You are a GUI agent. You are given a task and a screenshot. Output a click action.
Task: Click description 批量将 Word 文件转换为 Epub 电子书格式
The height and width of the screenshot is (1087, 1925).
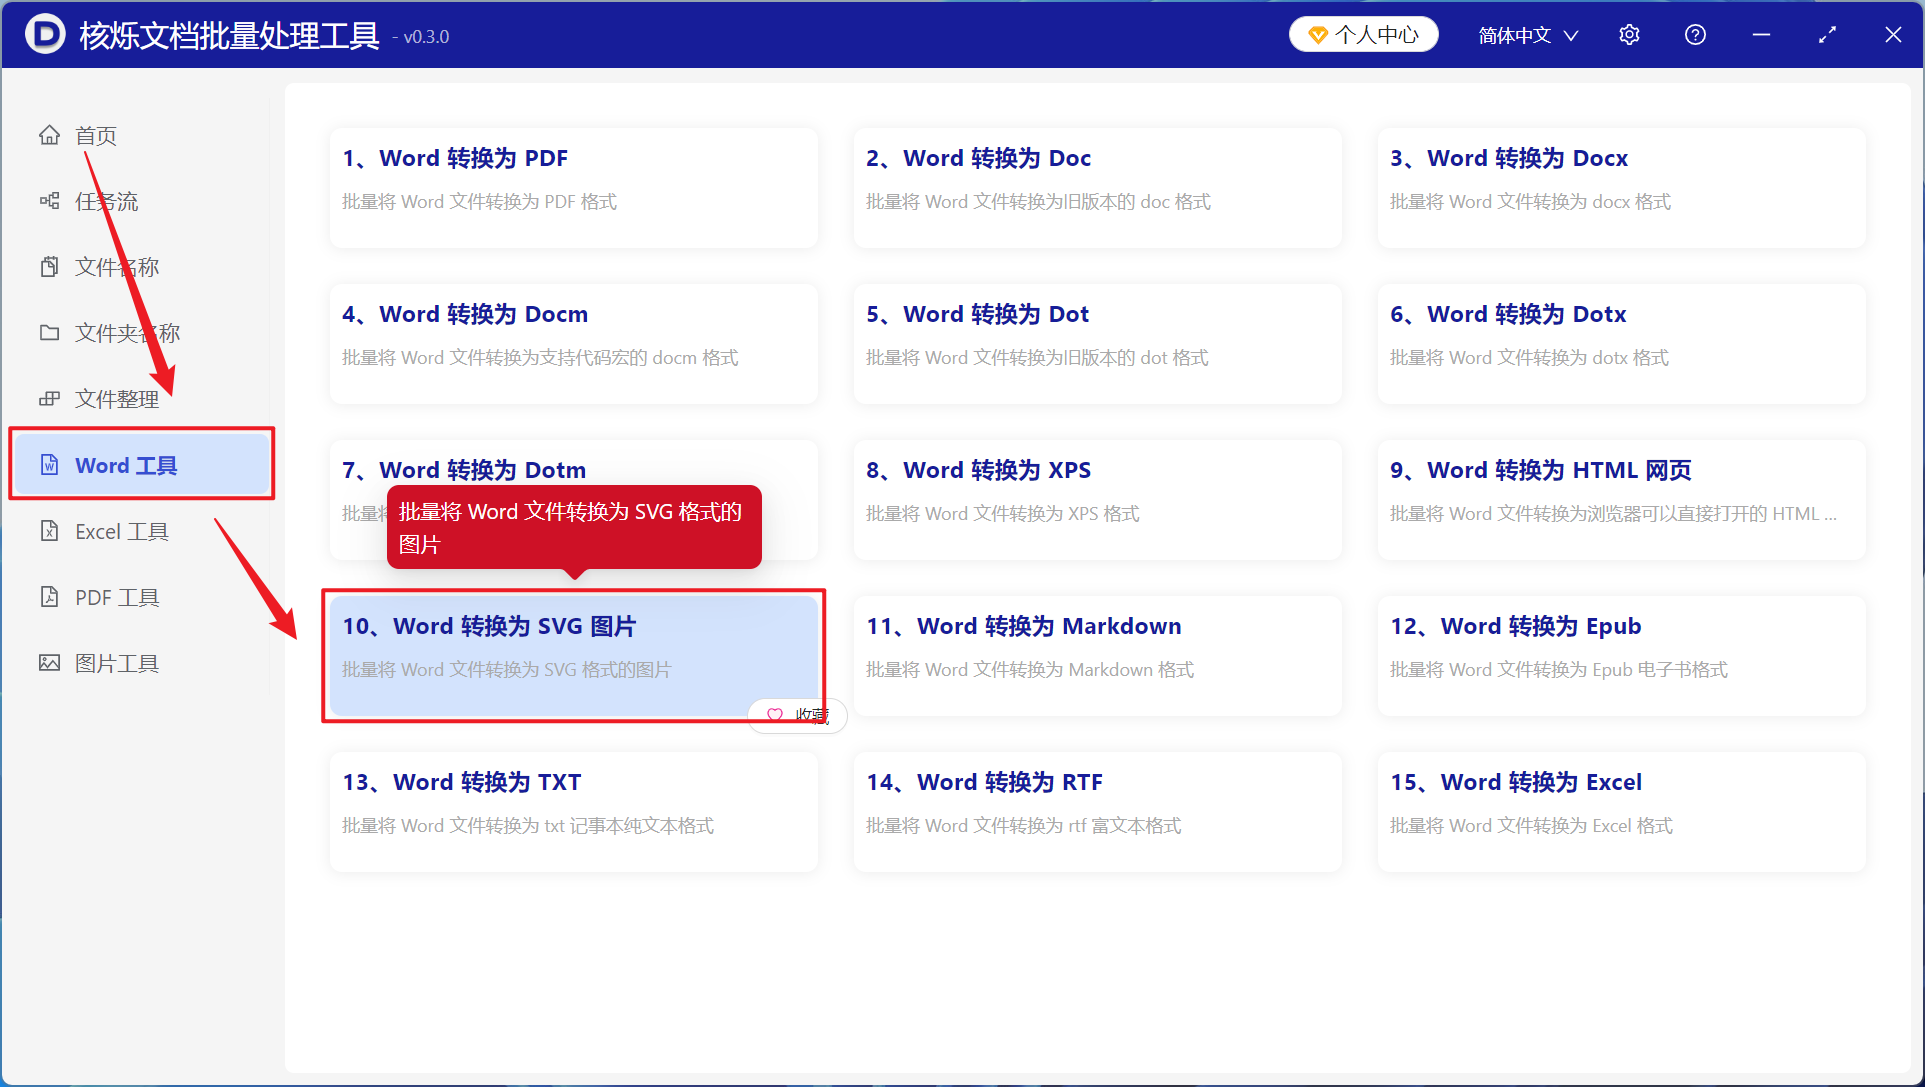point(1559,670)
